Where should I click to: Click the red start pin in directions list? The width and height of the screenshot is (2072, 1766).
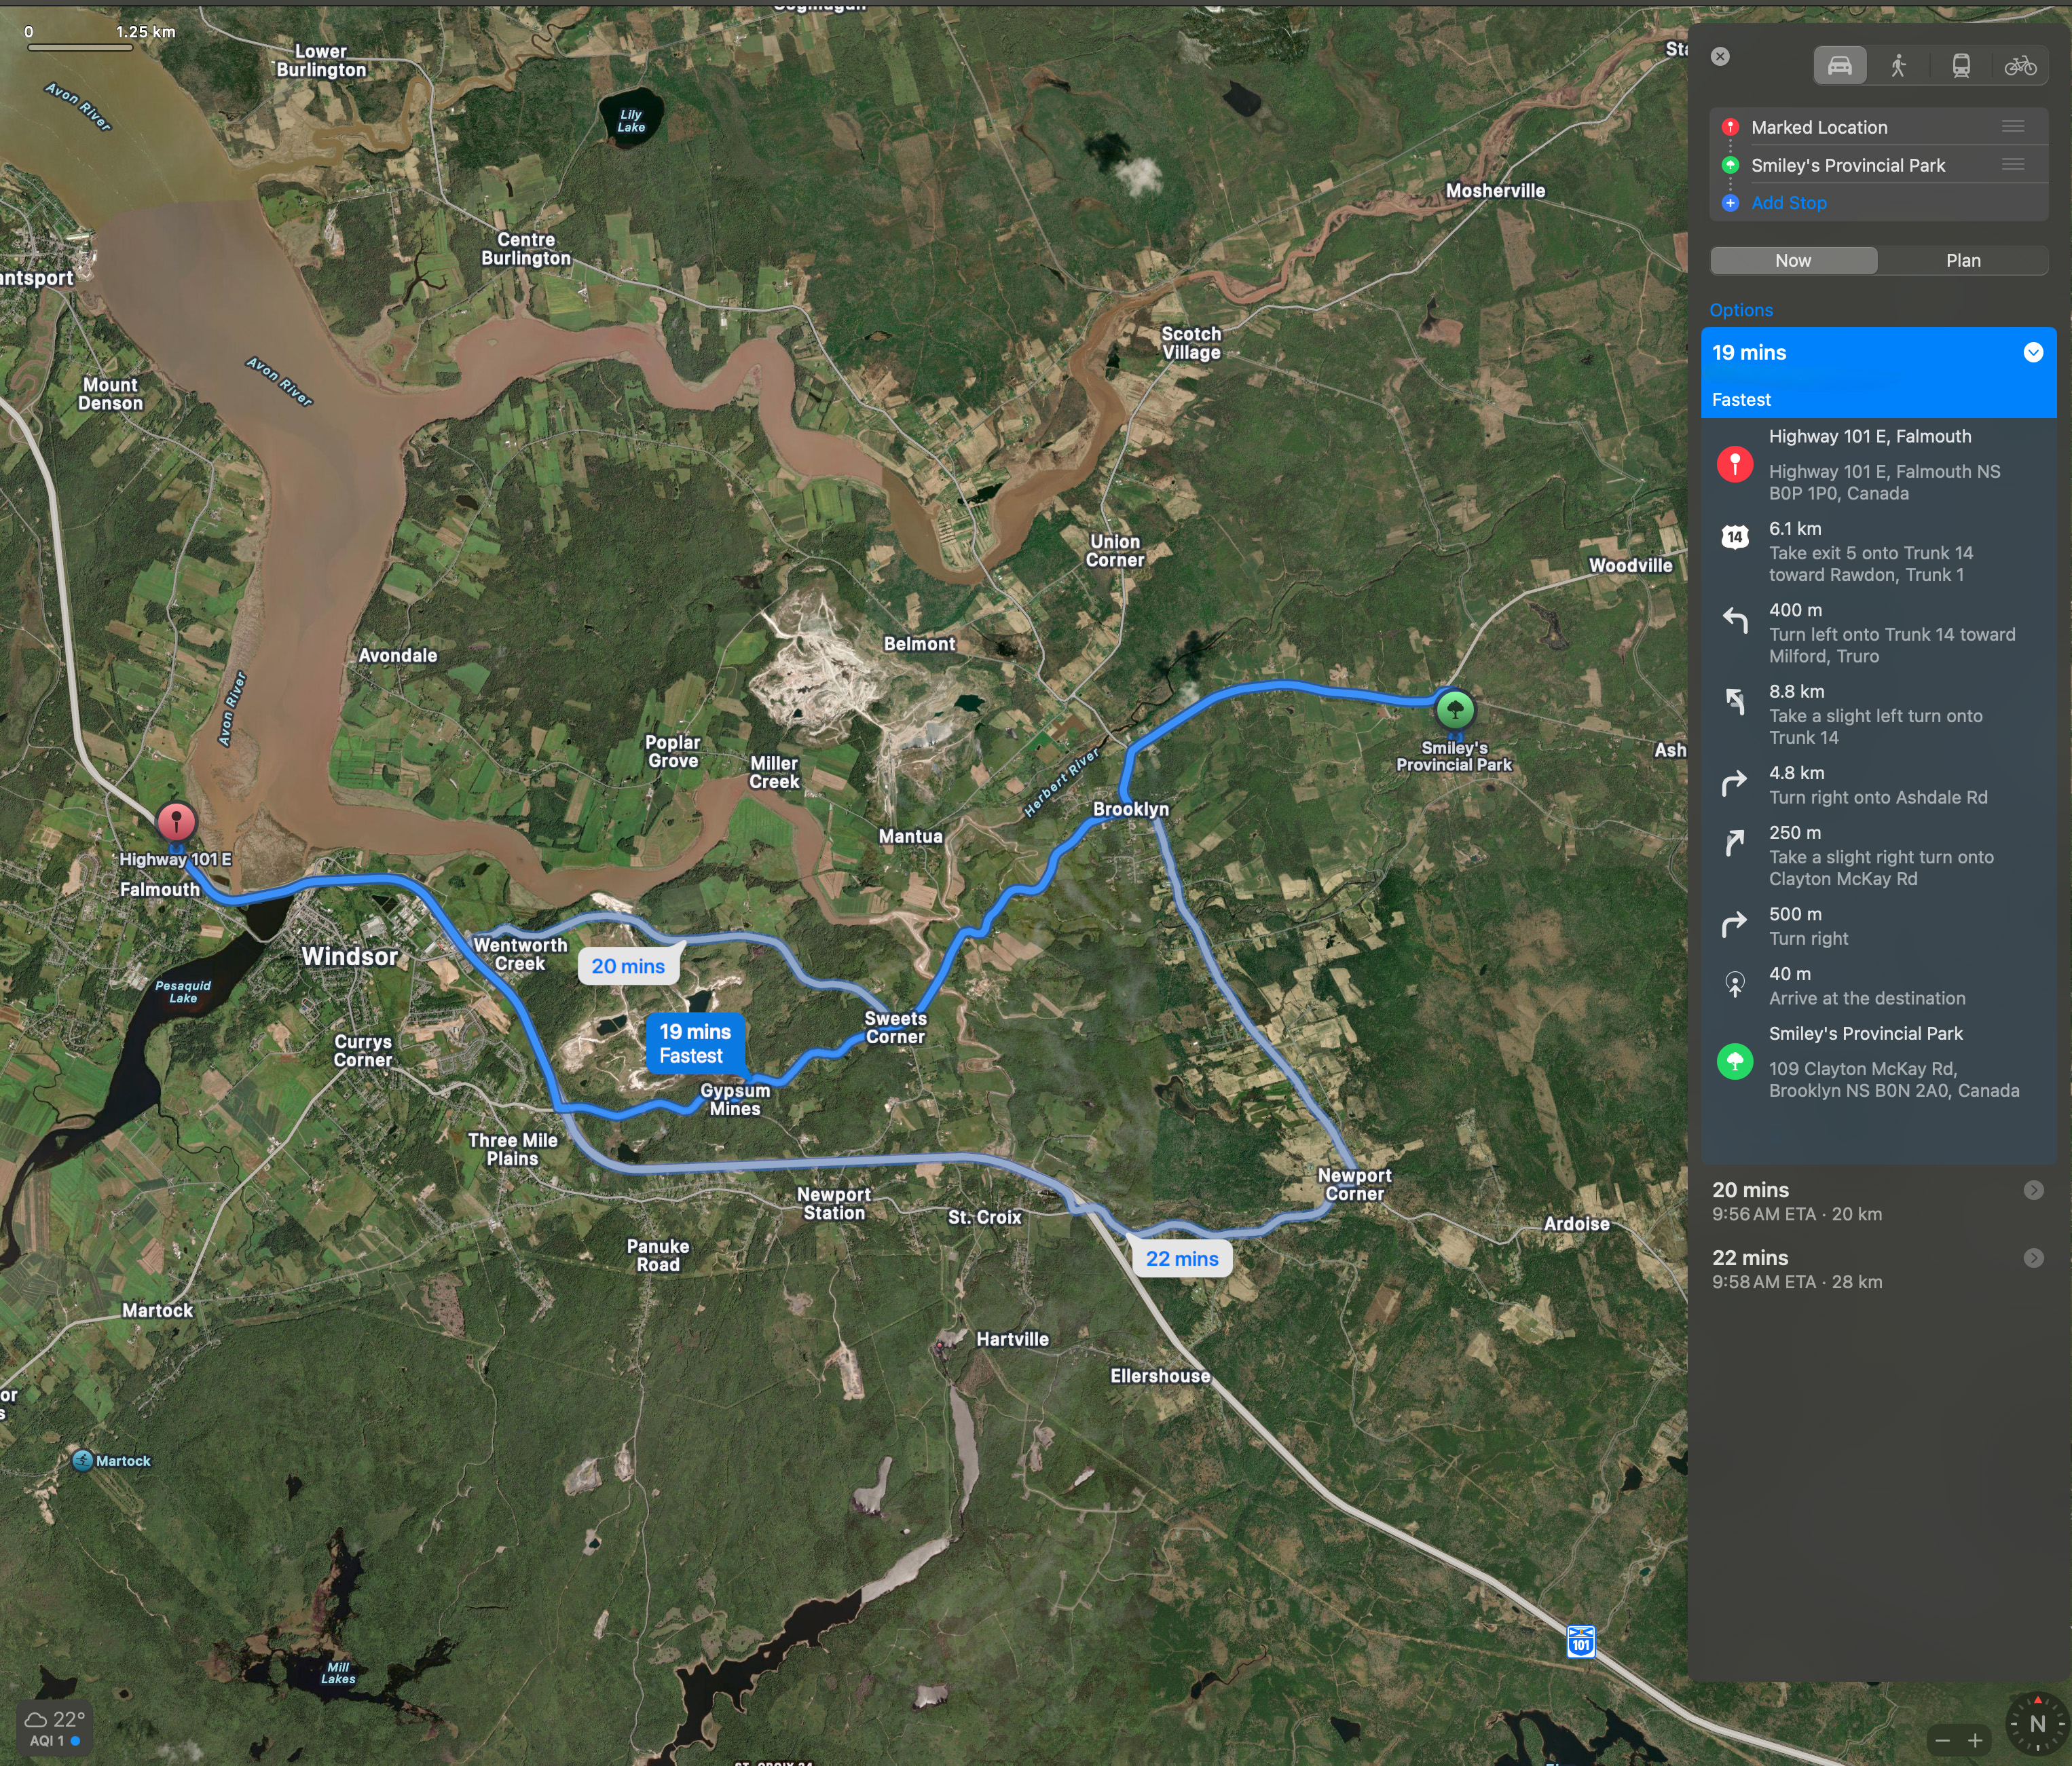coord(1734,464)
